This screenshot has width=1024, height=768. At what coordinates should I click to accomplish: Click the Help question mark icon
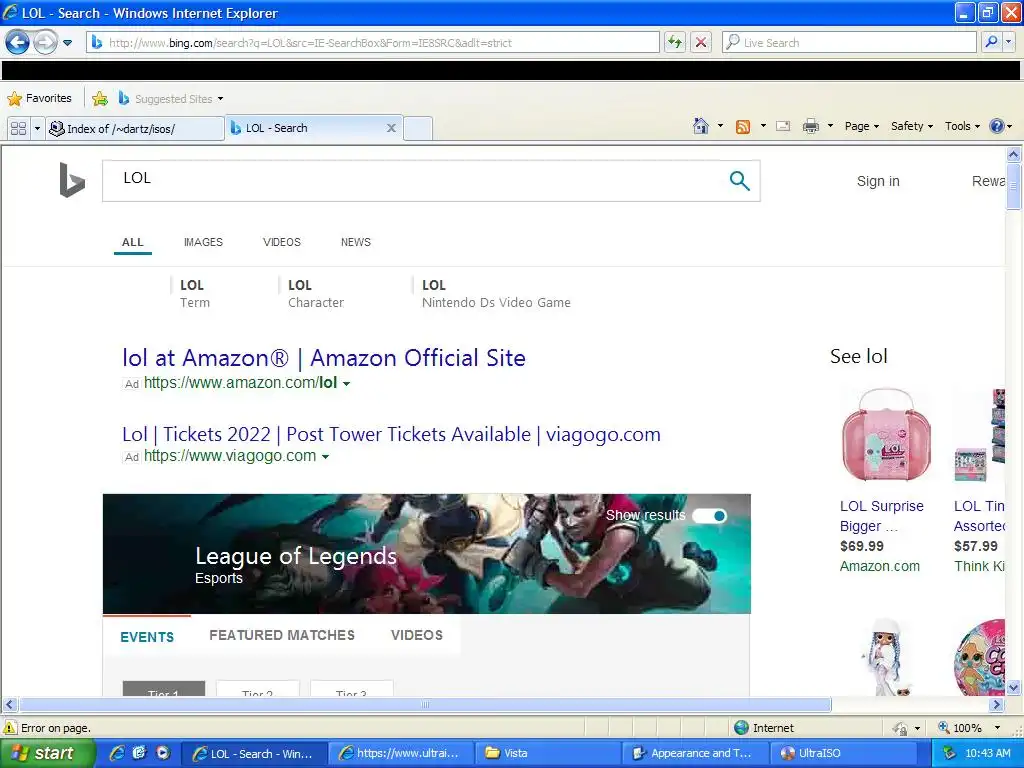[997, 126]
